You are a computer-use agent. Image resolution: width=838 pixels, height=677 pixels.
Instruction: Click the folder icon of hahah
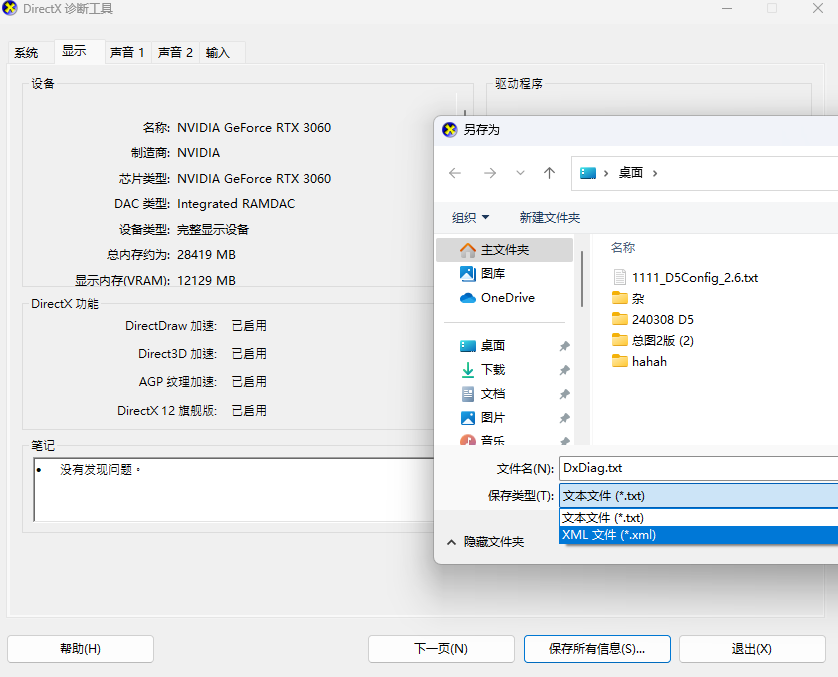(619, 361)
